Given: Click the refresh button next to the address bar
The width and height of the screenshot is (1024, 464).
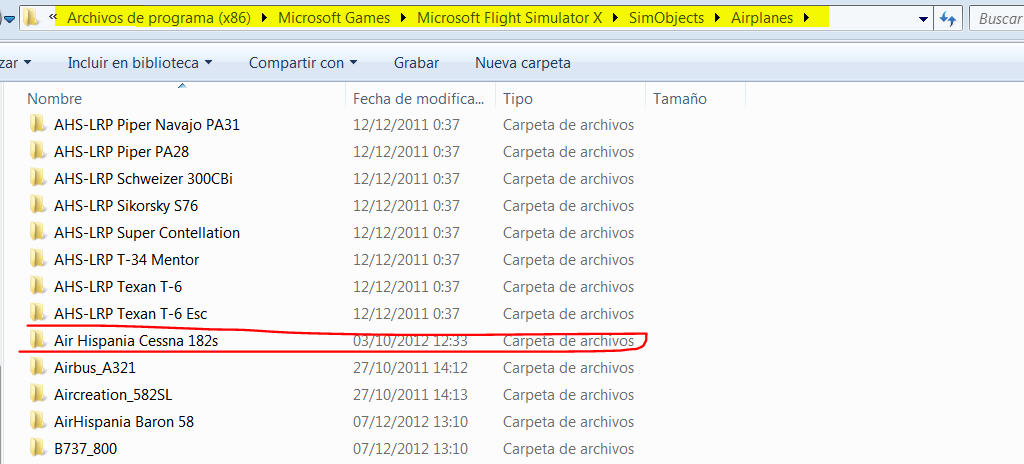Looking at the screenshot, I should point(948,18).
